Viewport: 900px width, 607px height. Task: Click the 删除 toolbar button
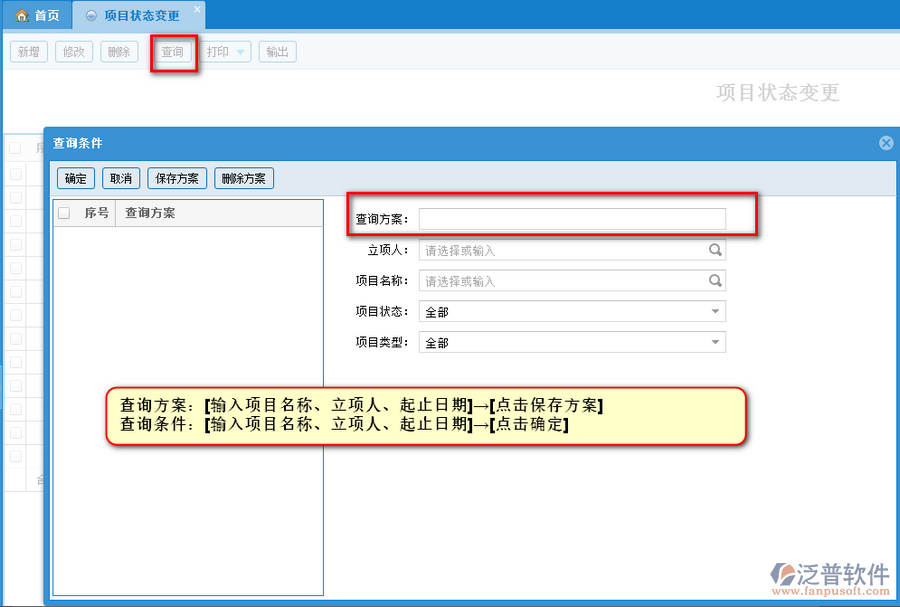coord(119,52)
